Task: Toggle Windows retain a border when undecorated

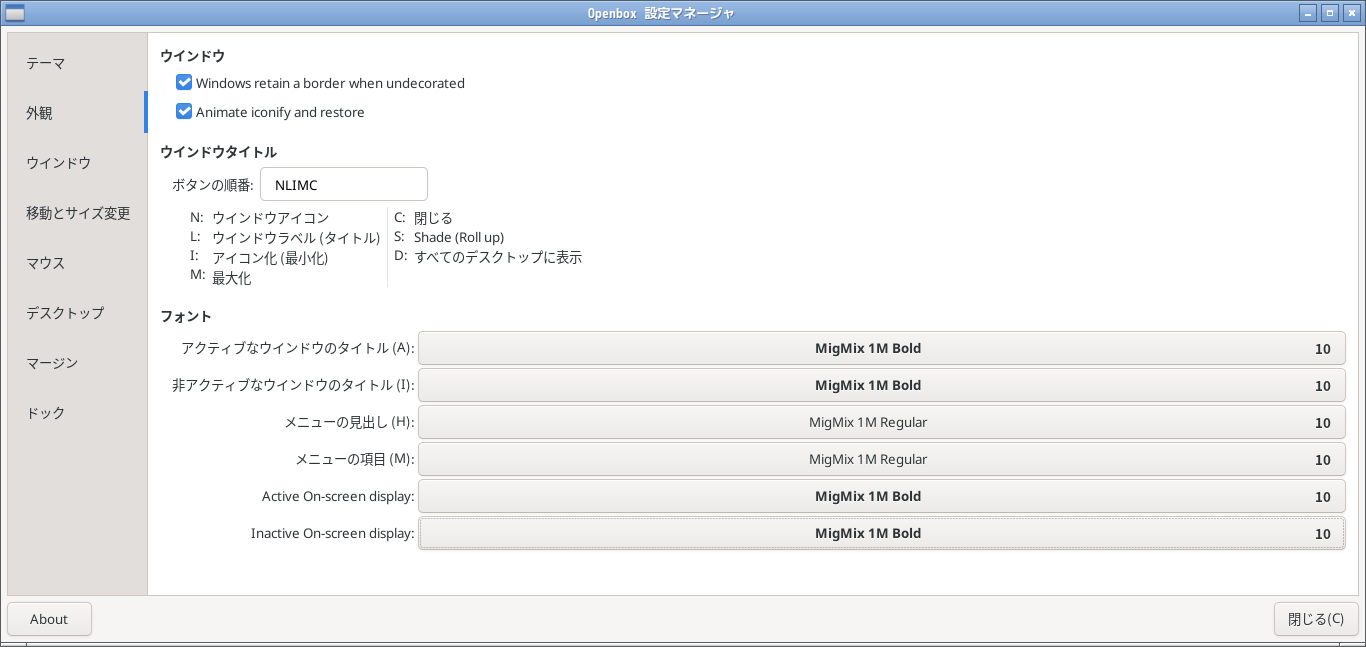Action: click(320, 83)
